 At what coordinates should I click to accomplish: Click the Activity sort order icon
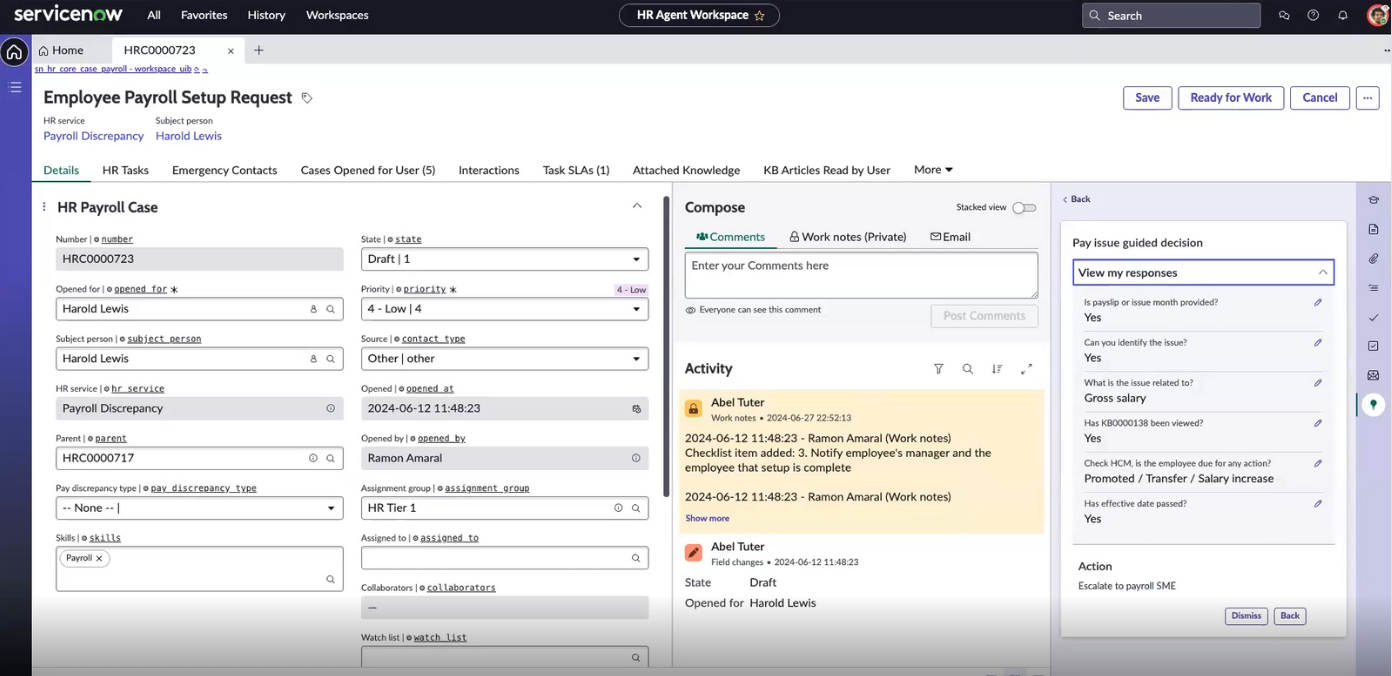pos(997,369)
